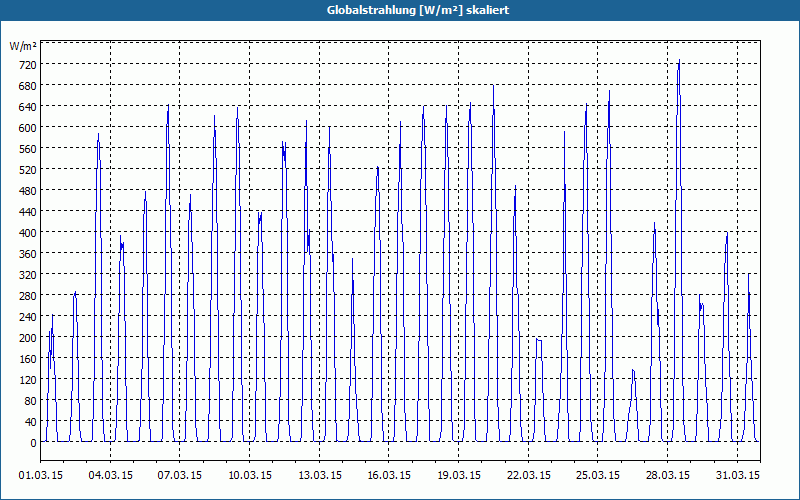Click the 440 y-axis value
The height and width of the screenshot is (500, 800).
click(x=28, y=211)
